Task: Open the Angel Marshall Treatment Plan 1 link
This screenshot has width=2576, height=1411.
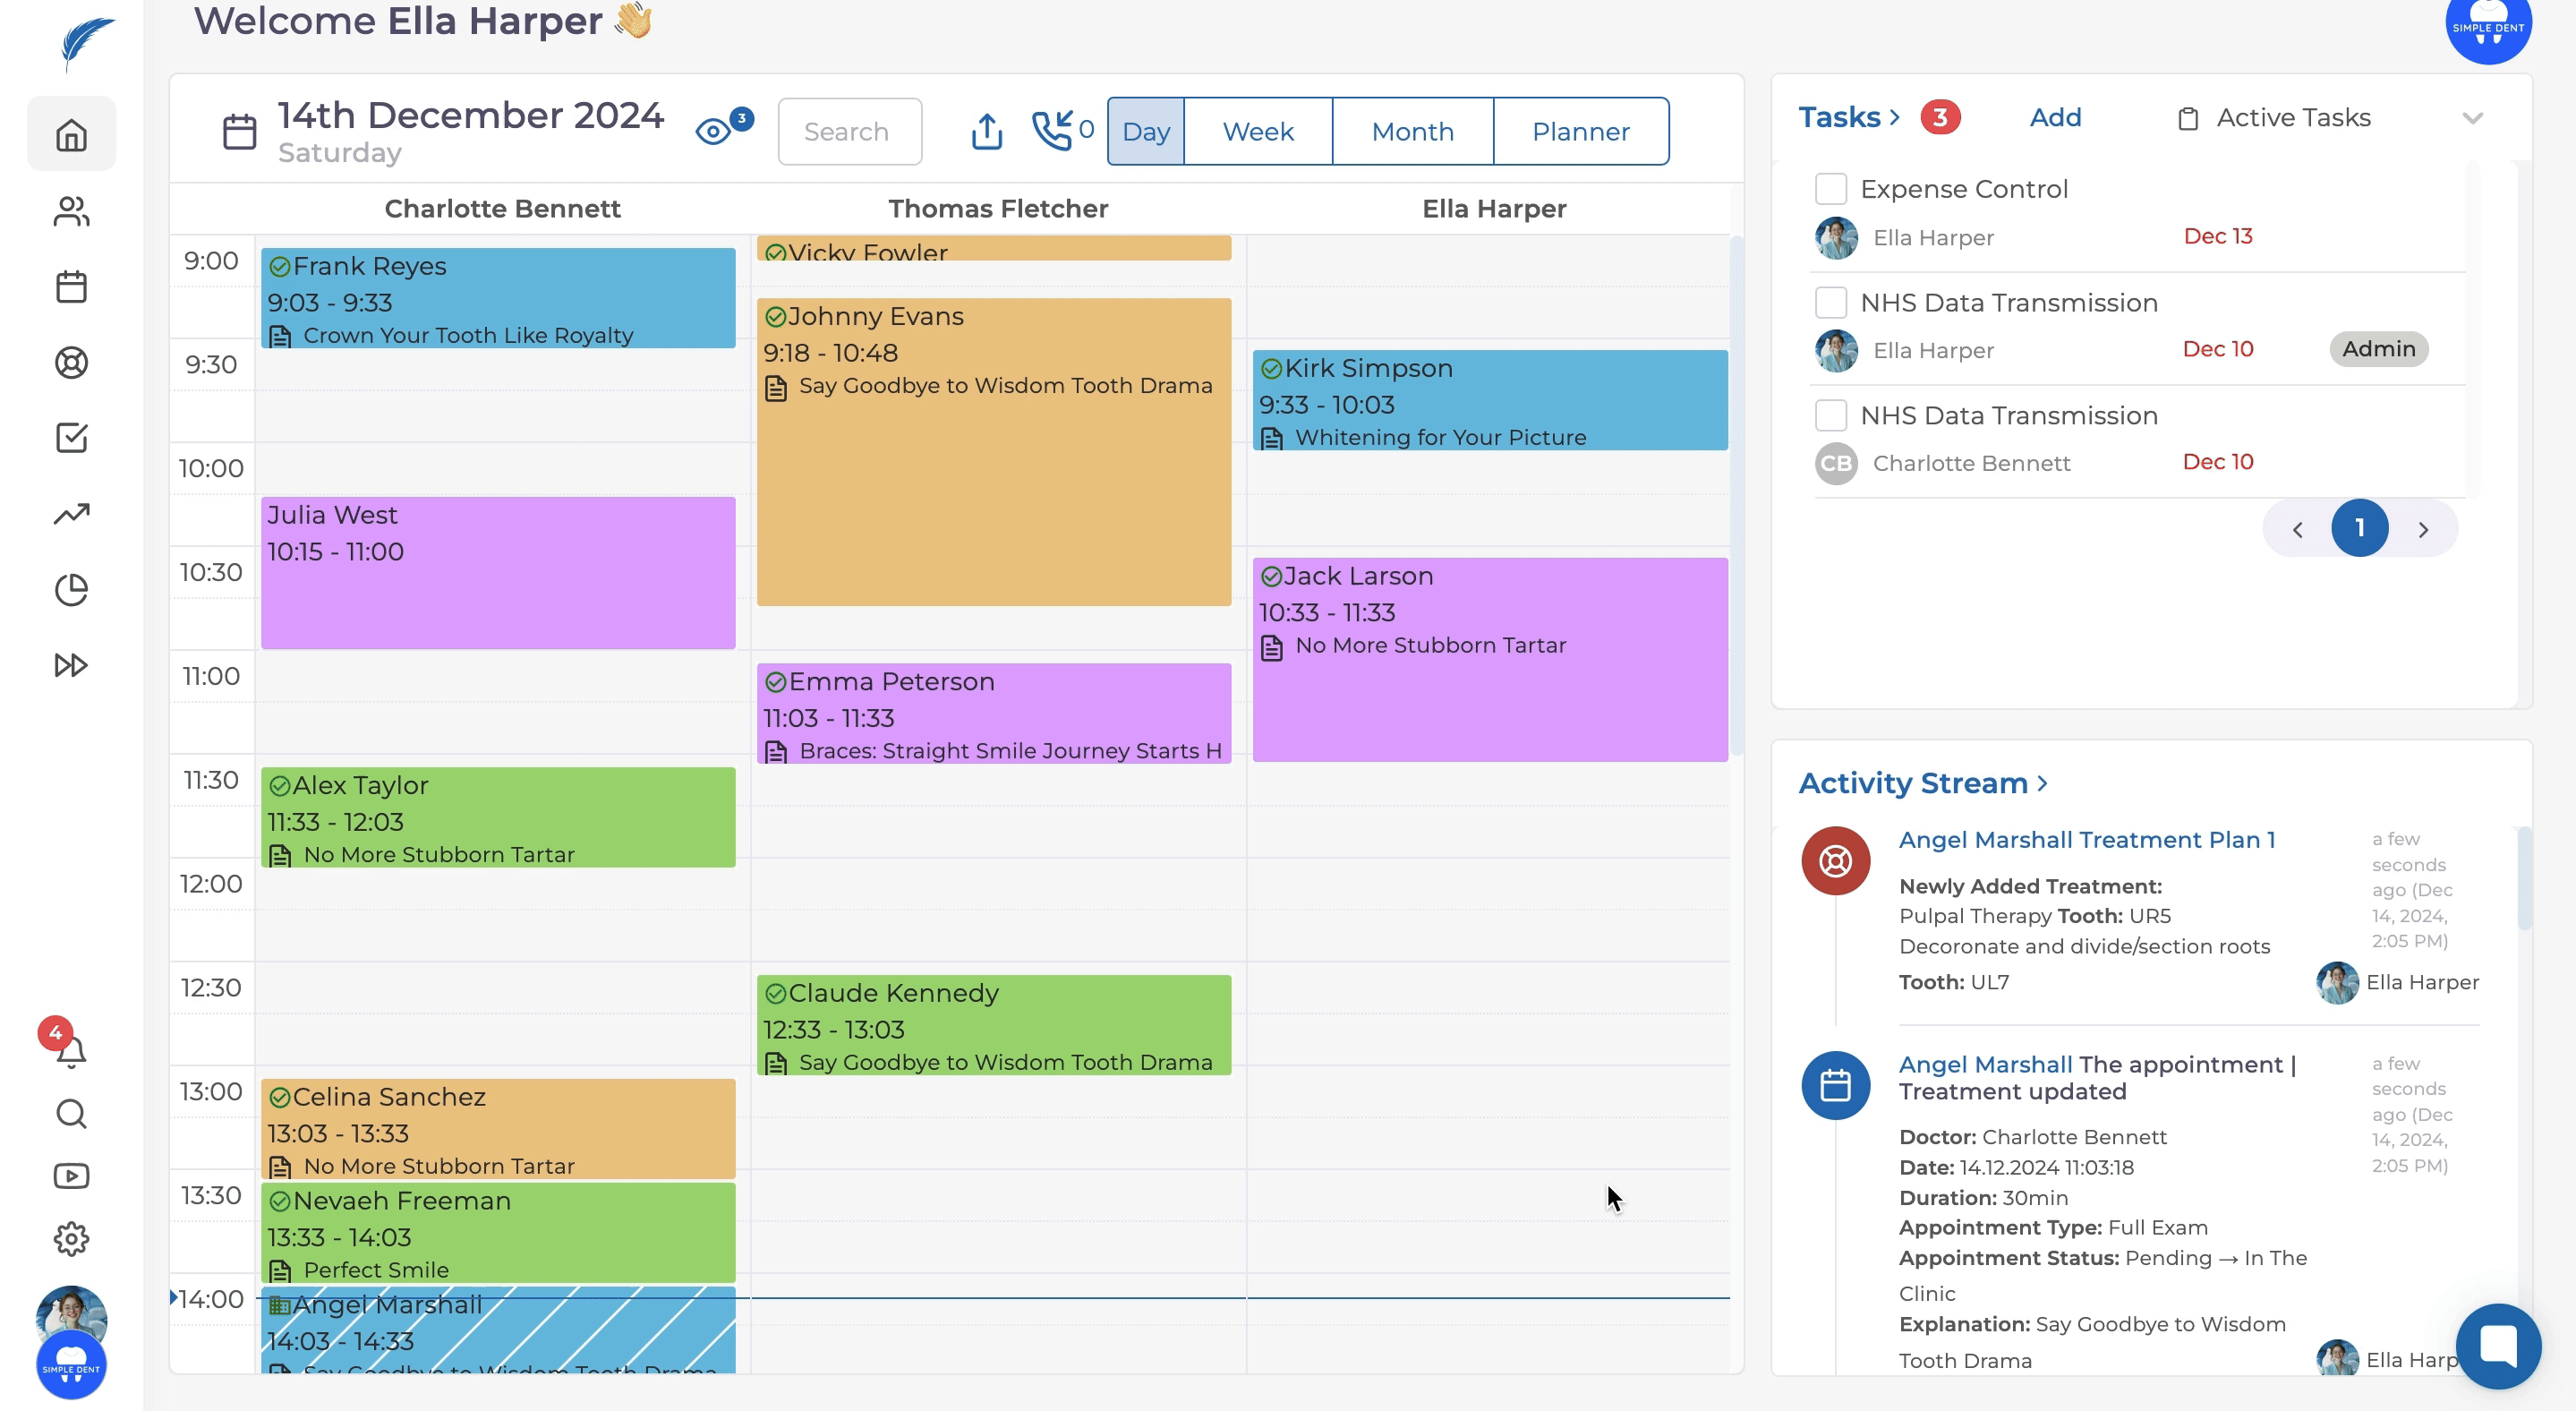Action: click(2086, 840)
